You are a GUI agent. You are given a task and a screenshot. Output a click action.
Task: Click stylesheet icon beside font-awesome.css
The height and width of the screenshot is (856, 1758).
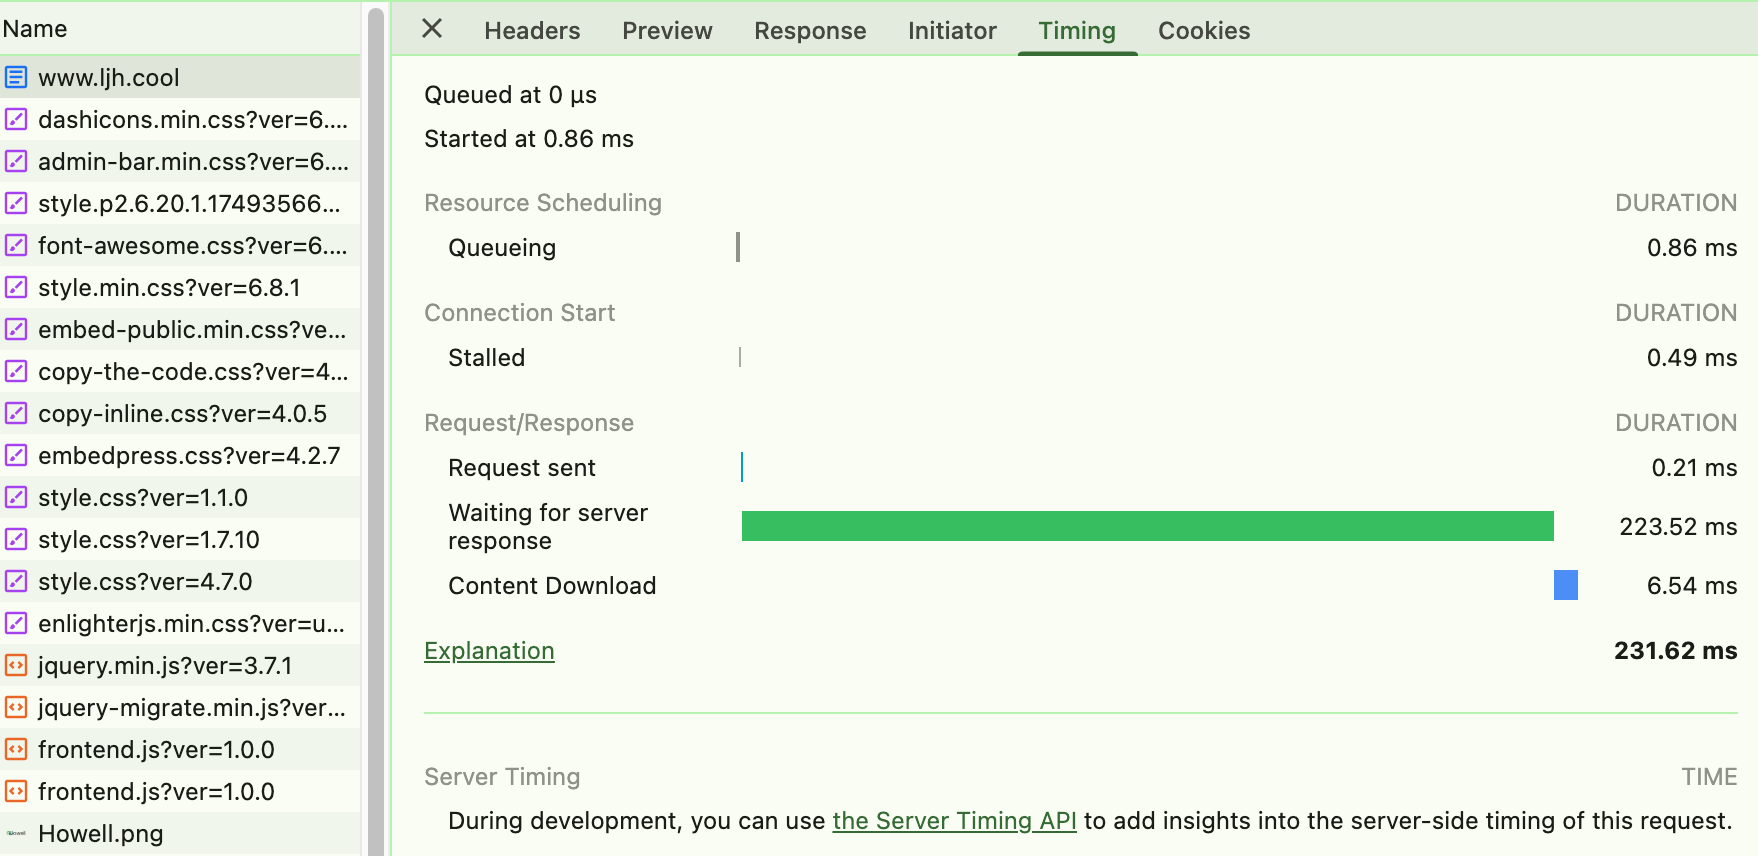(x=16, y=245)
